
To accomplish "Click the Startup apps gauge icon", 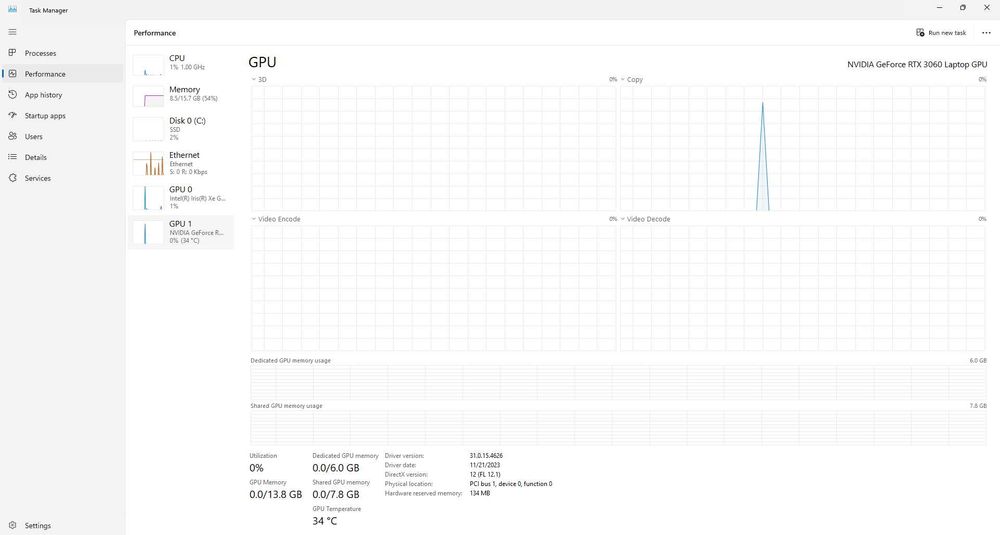I will (12, 115).
